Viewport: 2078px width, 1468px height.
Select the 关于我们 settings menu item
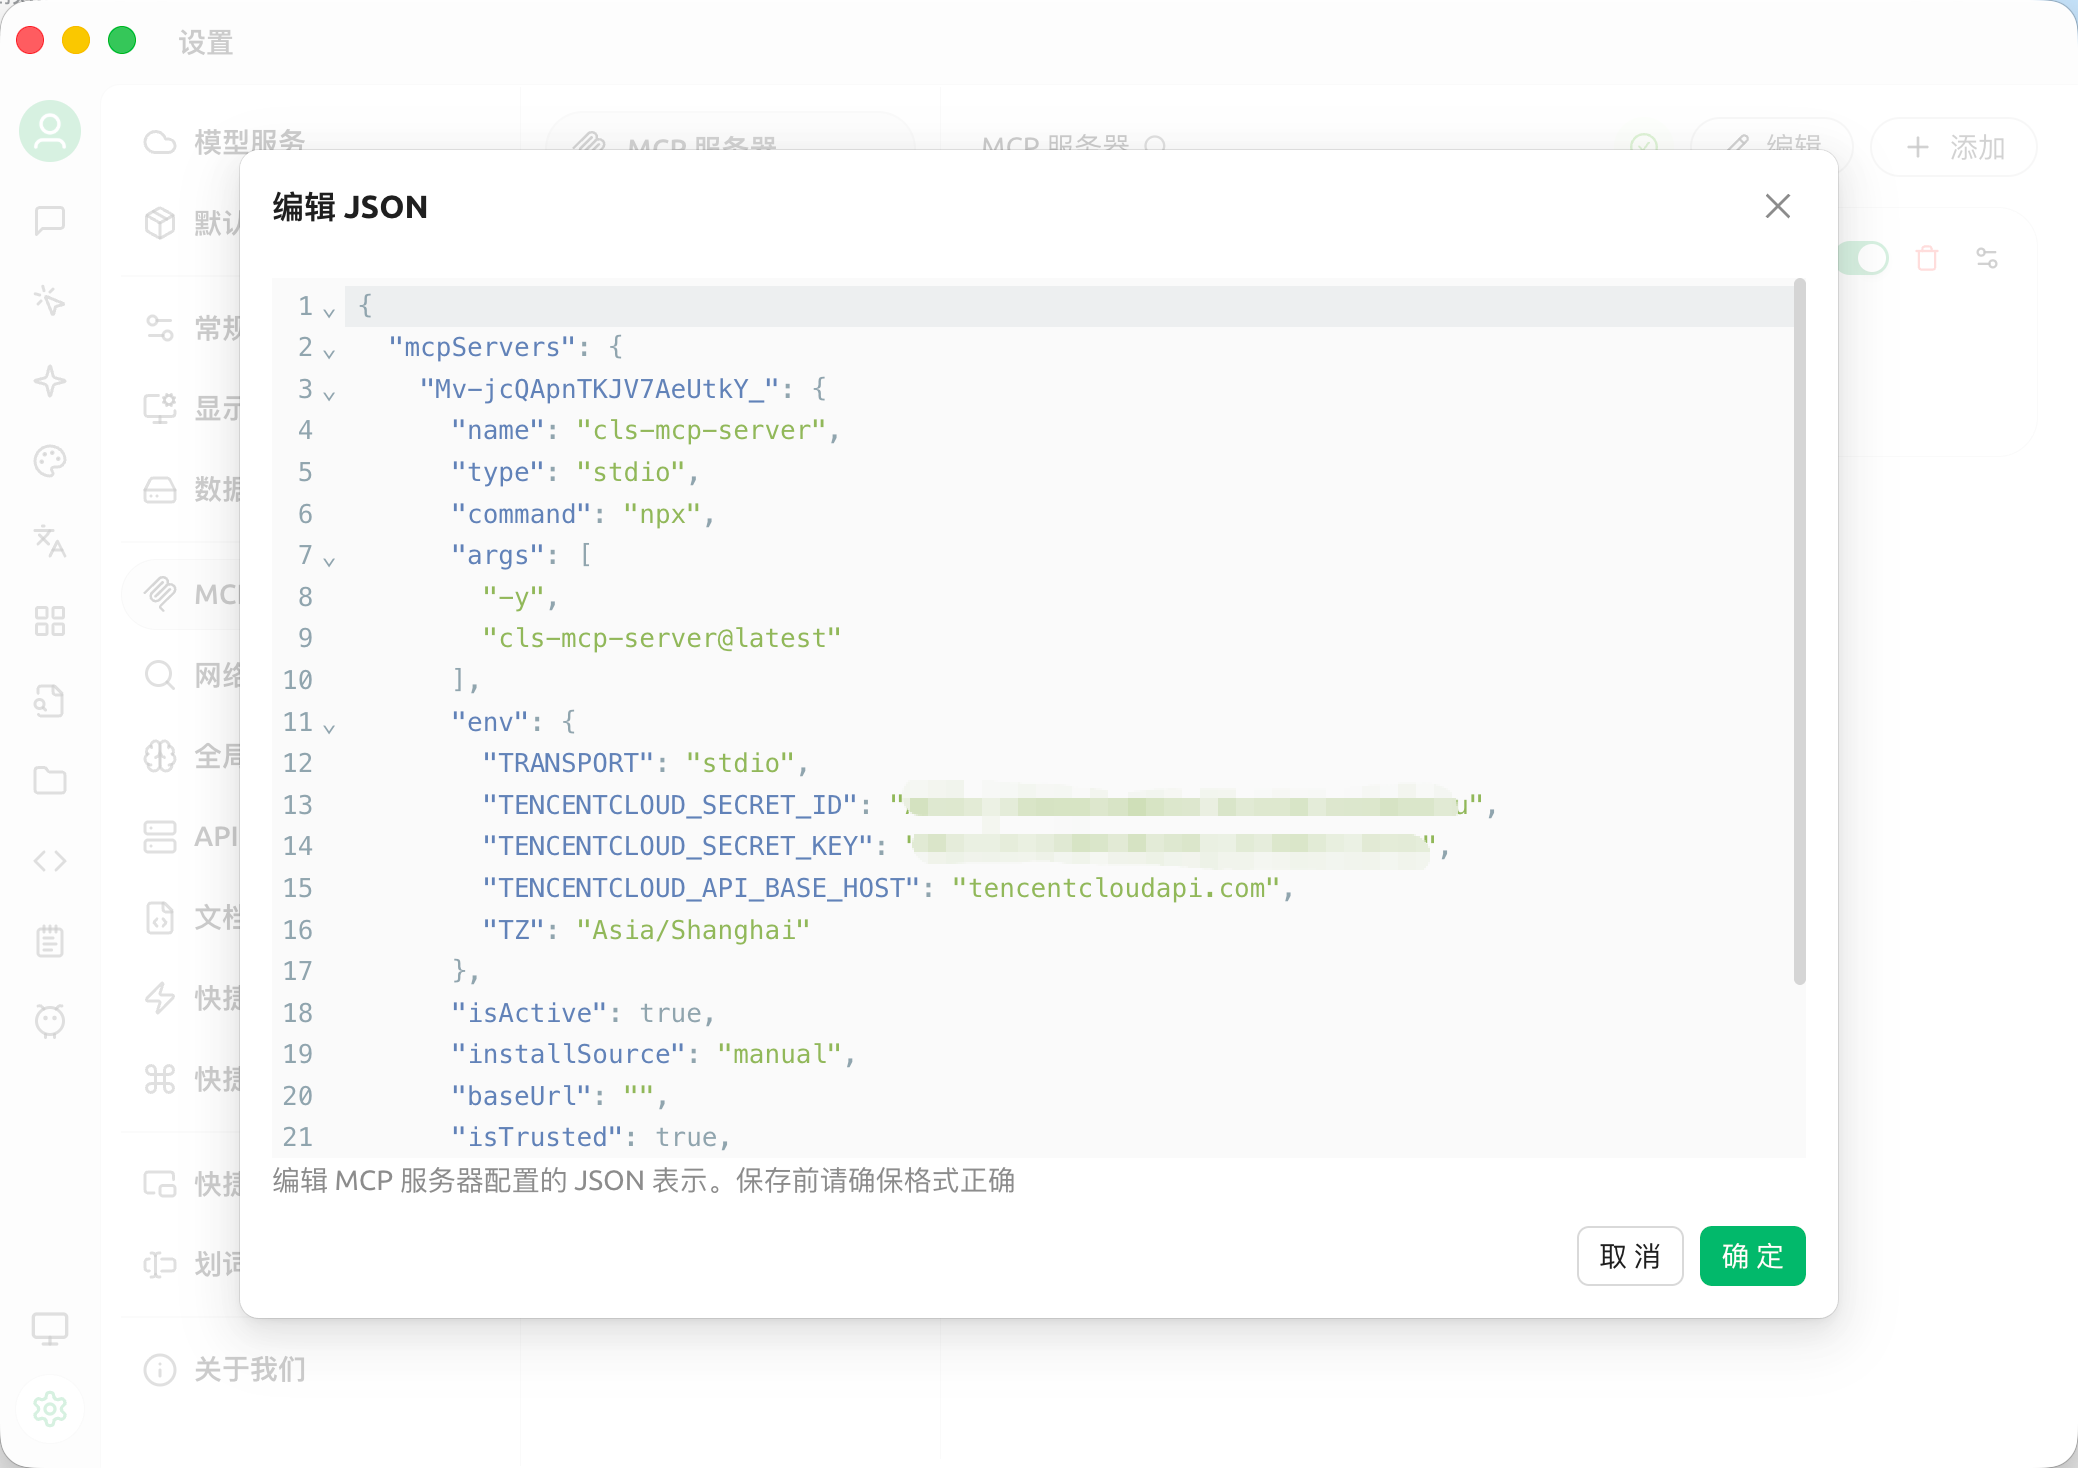pos(250,1369)
